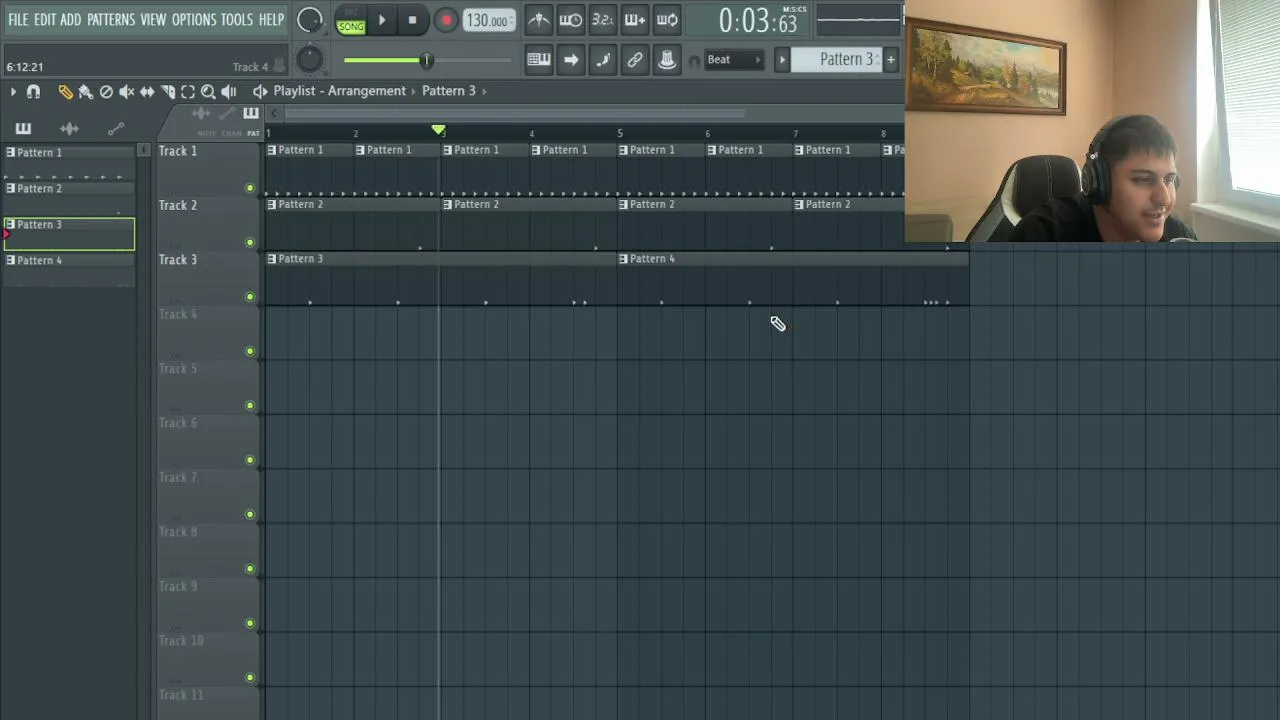
Task: Add a new pattern with plus button
Action: 890,60
